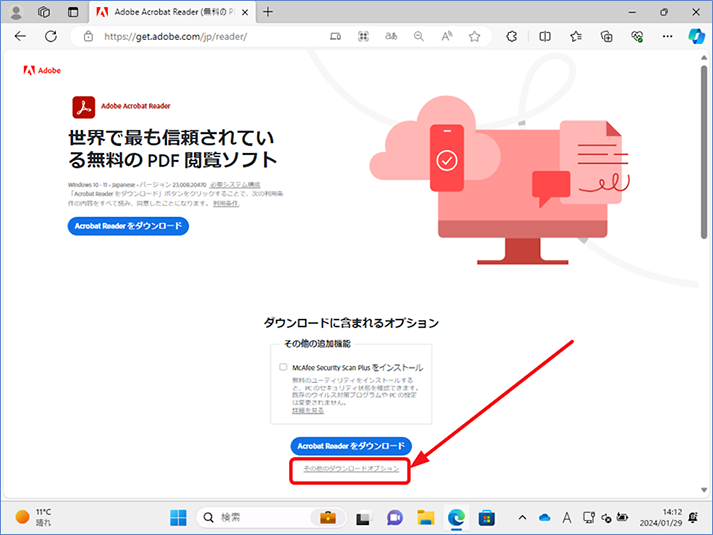The image size is (713, 535).
Task: Open Microsoft Store from taskbar
Action: pos(487,518)
